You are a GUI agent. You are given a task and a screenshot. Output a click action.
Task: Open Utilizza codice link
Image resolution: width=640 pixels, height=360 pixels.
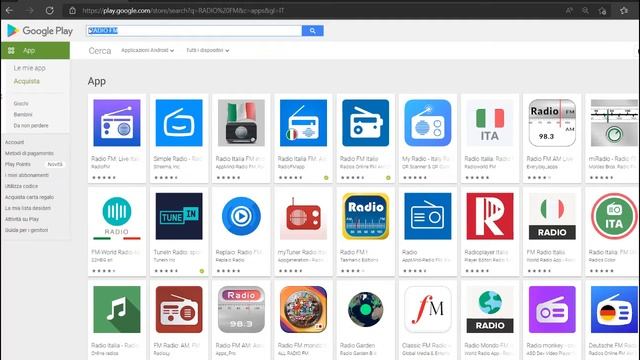22,186
